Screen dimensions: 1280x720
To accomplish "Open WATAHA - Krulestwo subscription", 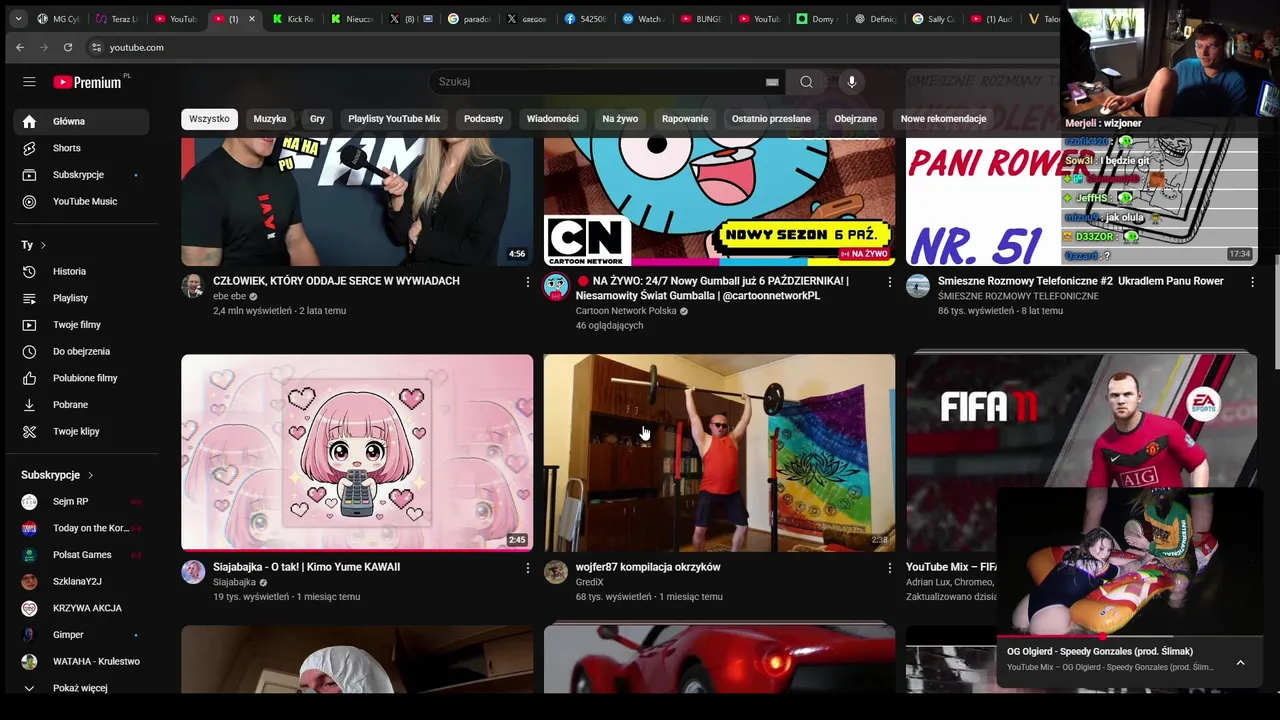I will 81,661.
